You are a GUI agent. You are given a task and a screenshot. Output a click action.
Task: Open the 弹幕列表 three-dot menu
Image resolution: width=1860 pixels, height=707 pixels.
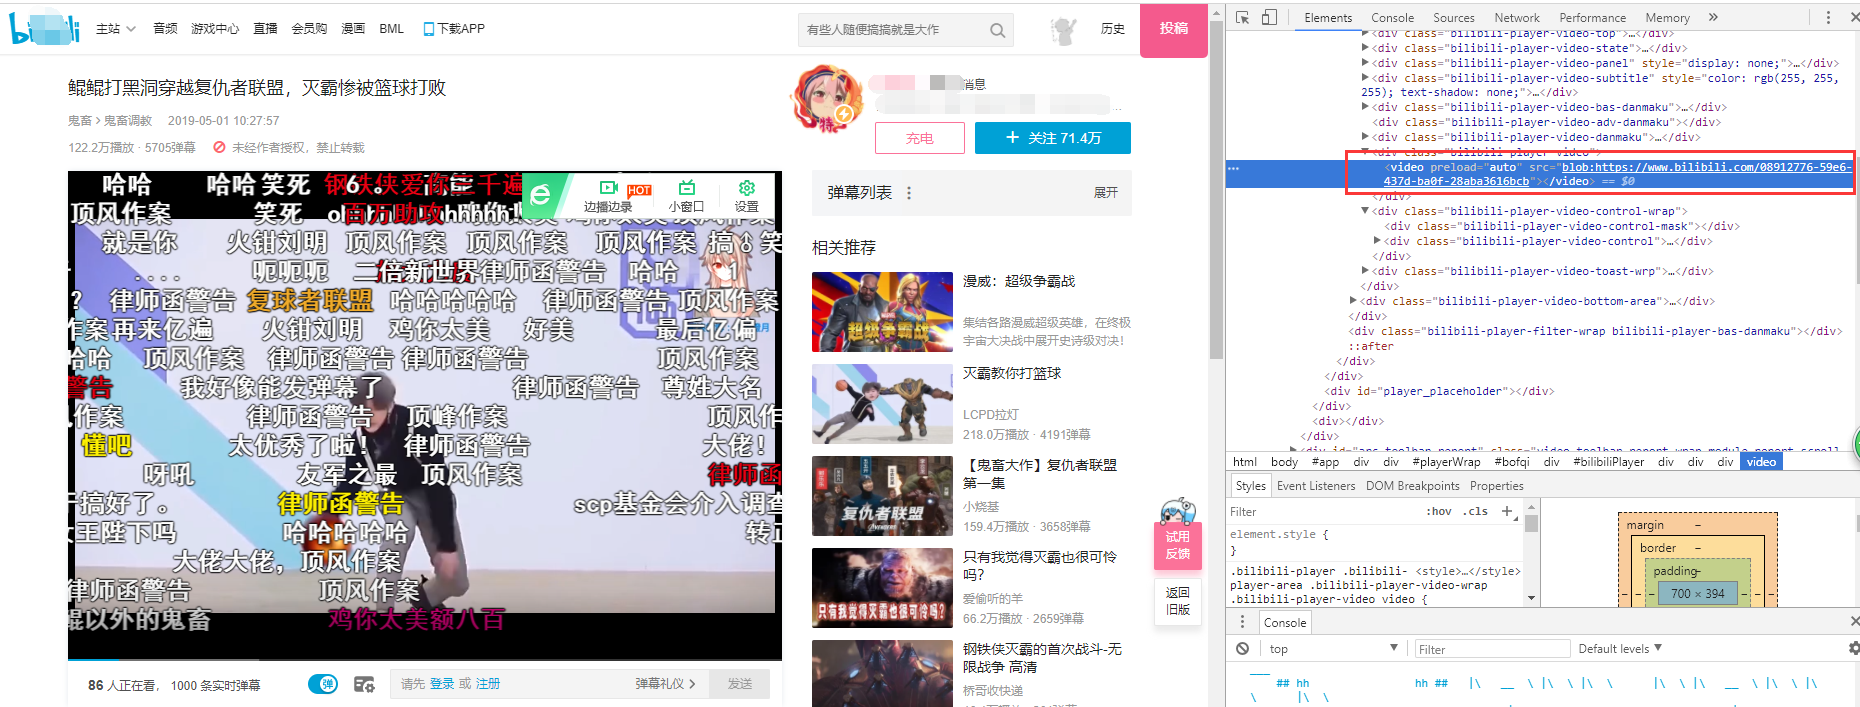pyautogui.click(x=909, y=193)
